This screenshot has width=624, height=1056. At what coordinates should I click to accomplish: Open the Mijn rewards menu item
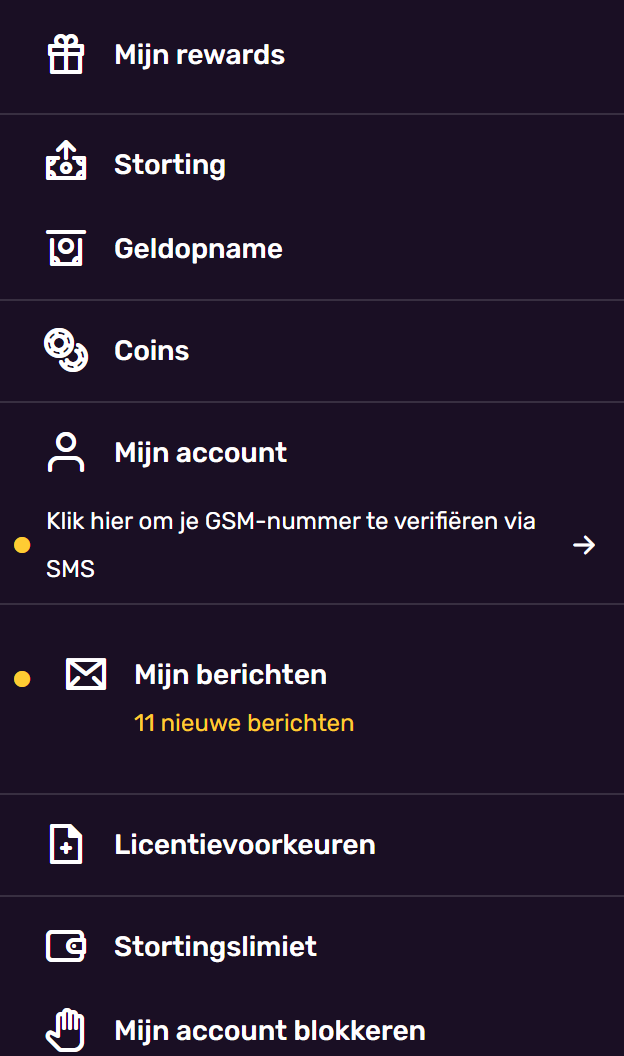[199, 54]
